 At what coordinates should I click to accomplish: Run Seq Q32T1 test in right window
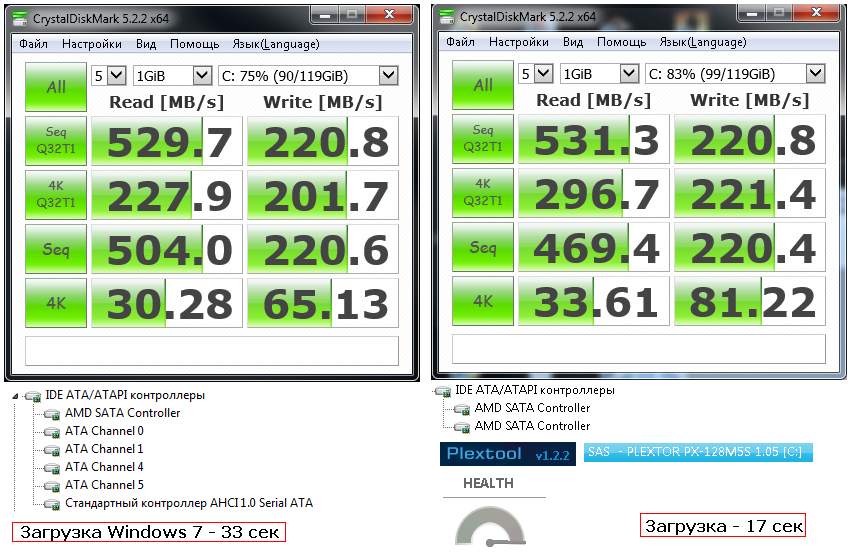pos(483,139)
